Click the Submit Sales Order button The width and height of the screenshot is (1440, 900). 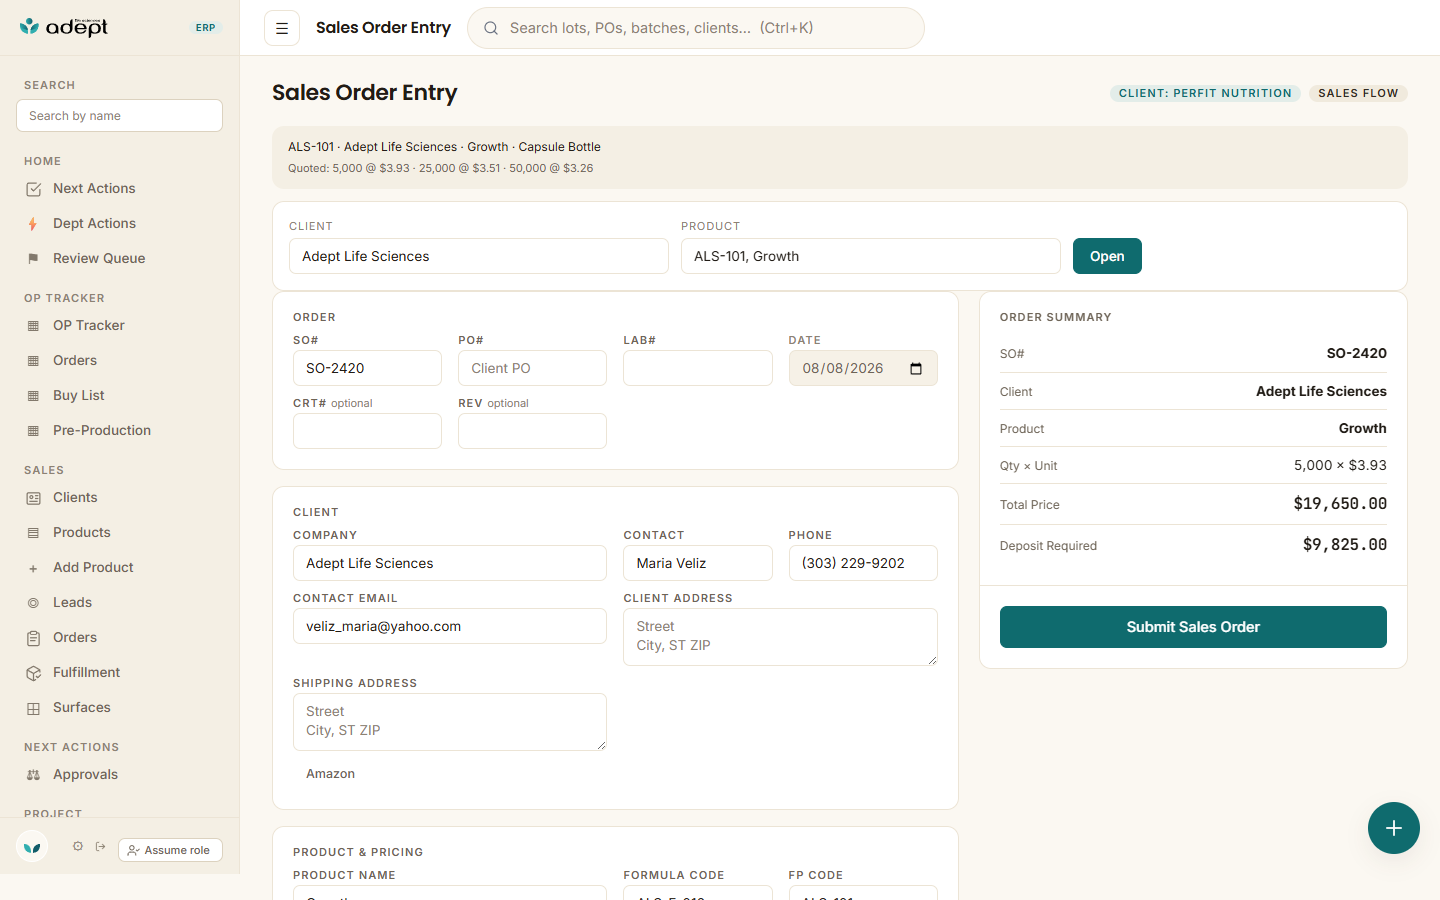(1193, 627)
